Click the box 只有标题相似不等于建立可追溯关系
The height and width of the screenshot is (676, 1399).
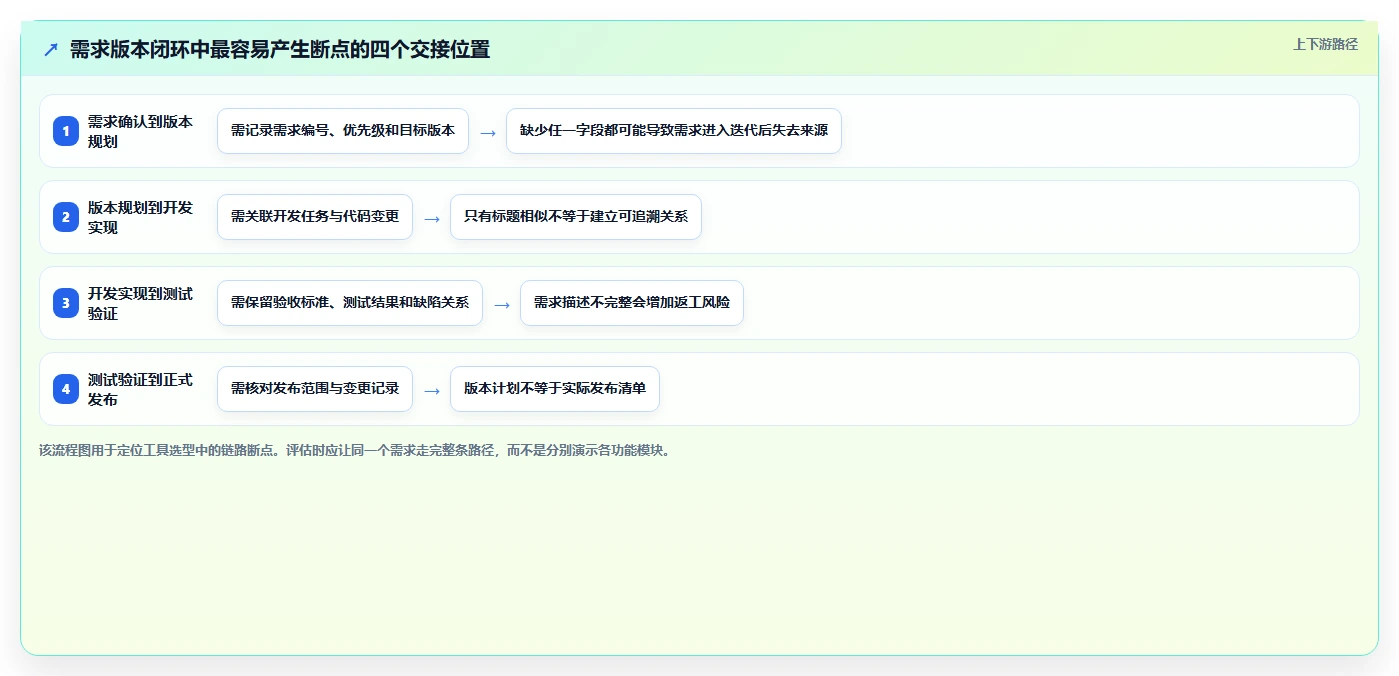[x=576, y=217]
